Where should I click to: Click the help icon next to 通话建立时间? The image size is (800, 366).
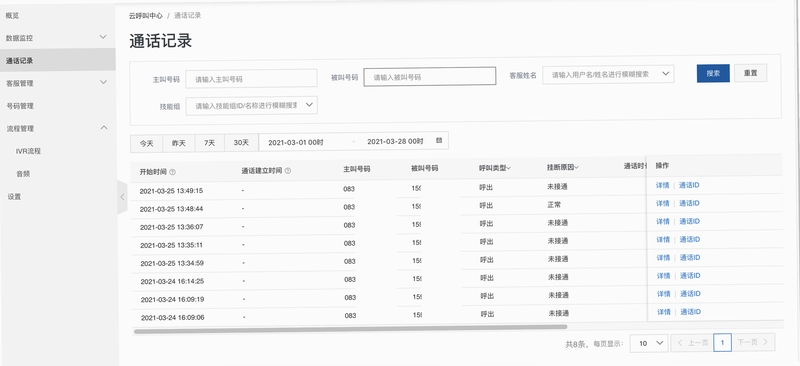288,171
